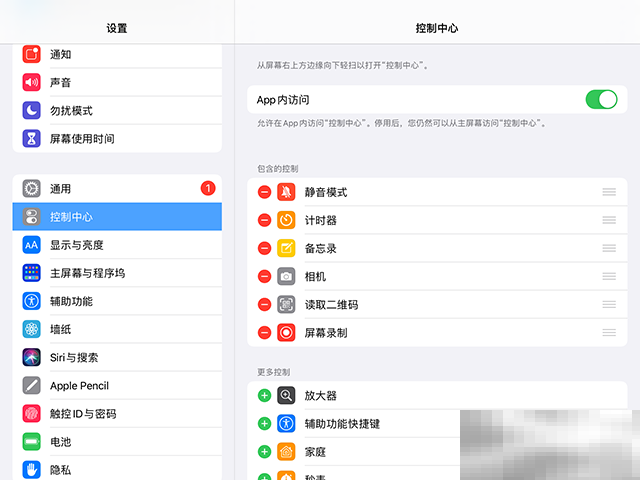Grab the 相机 reorder handle
The height and width of the screenshot is (480, 640).
click(609, 276)
